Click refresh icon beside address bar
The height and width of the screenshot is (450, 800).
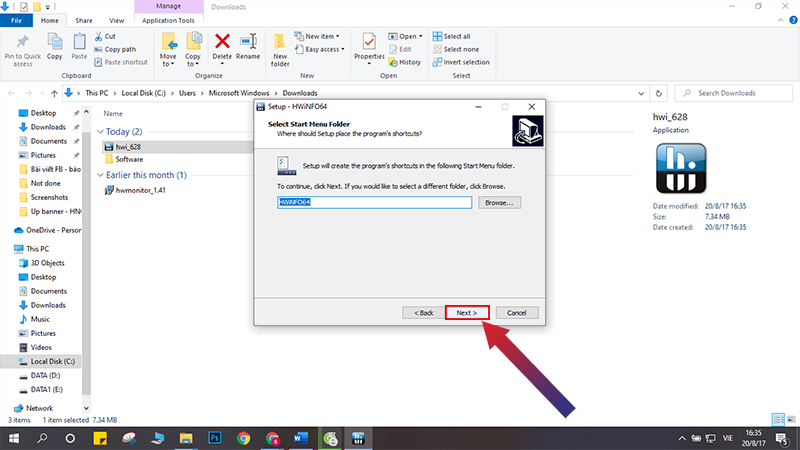click(x=659, y=93)
